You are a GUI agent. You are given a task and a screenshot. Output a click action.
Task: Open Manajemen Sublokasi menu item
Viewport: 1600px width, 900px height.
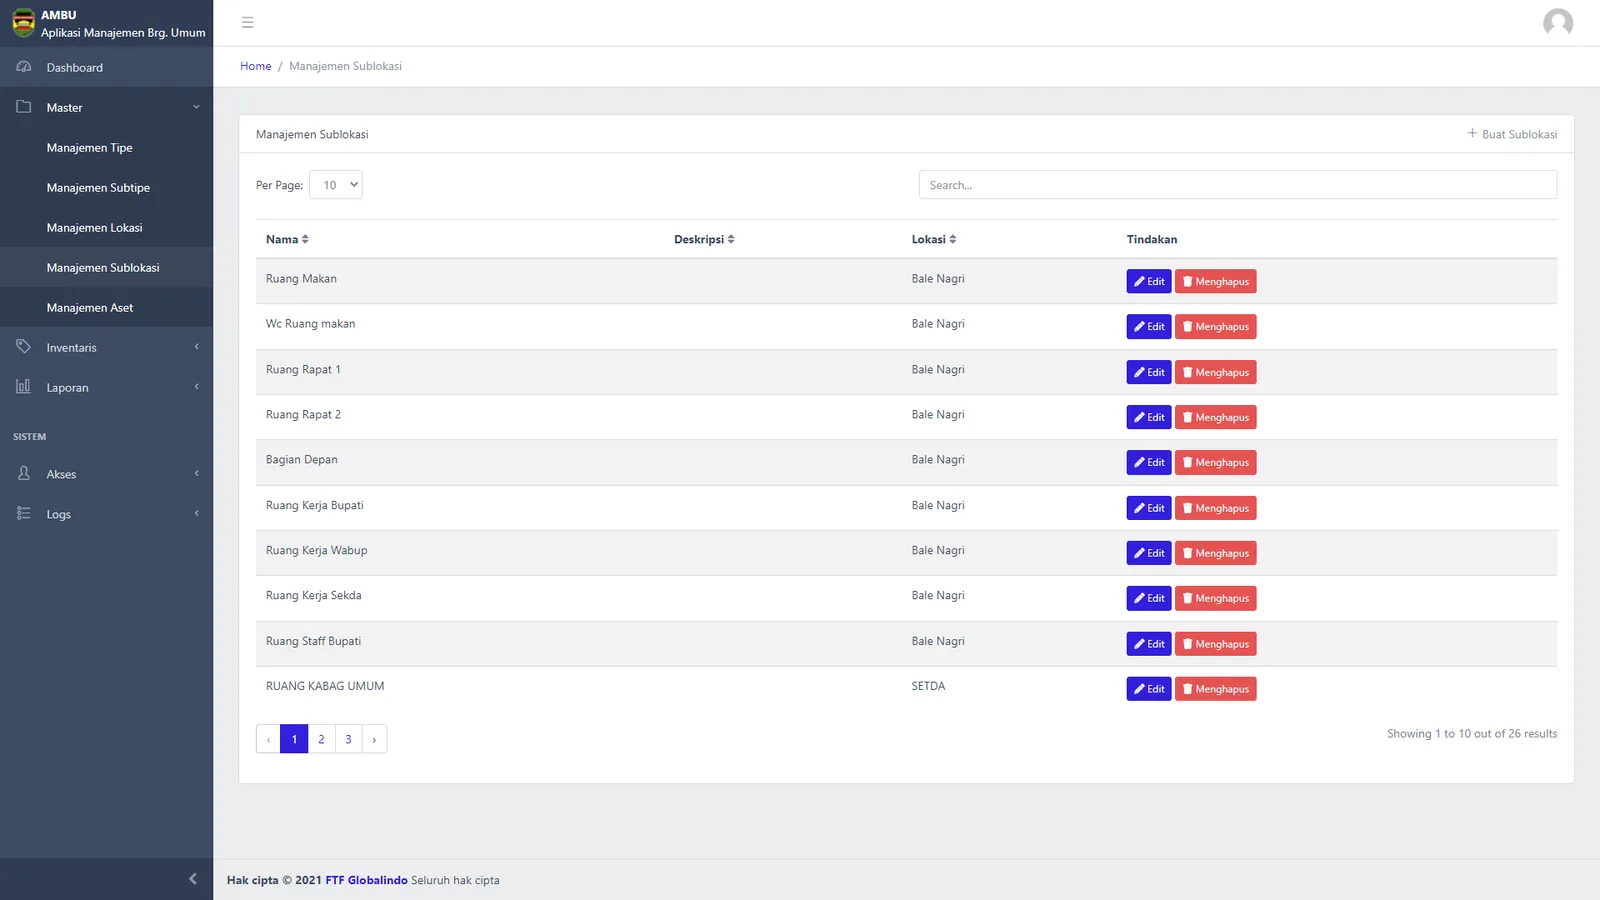tap(106, 267)
